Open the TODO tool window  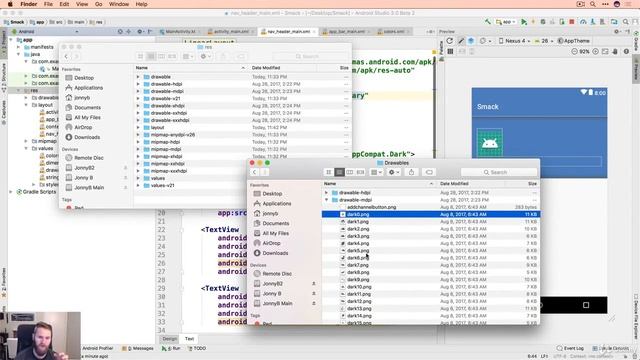tap(197, 349)
